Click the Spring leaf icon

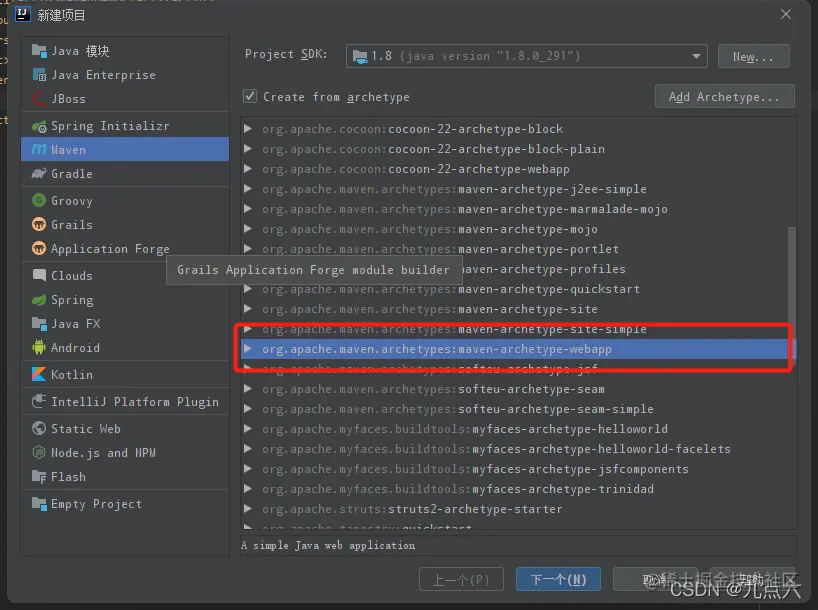pyautogui.click(x=39, y=300)
